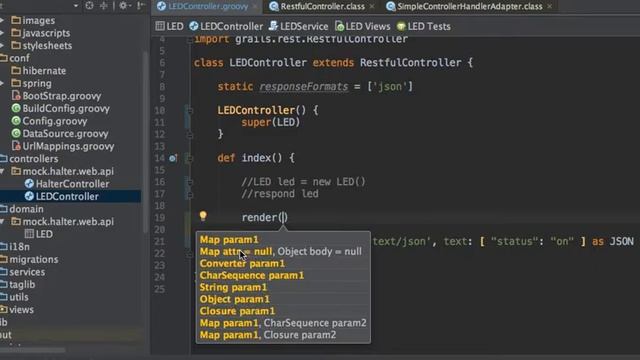640x360 pixels.
Task: Choose 'Converter param1' in parameter popup
Action: pyautogui.click(x=242, y=263)
